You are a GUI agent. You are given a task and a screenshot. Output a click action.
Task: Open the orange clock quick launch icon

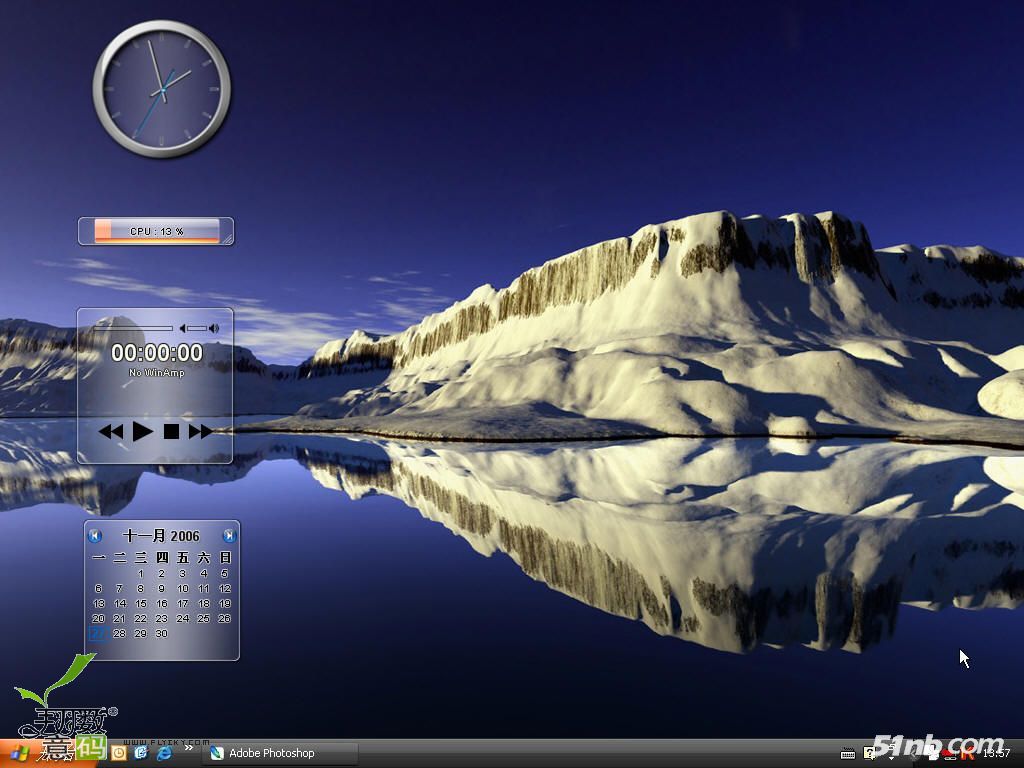click(x=119, y=753)
